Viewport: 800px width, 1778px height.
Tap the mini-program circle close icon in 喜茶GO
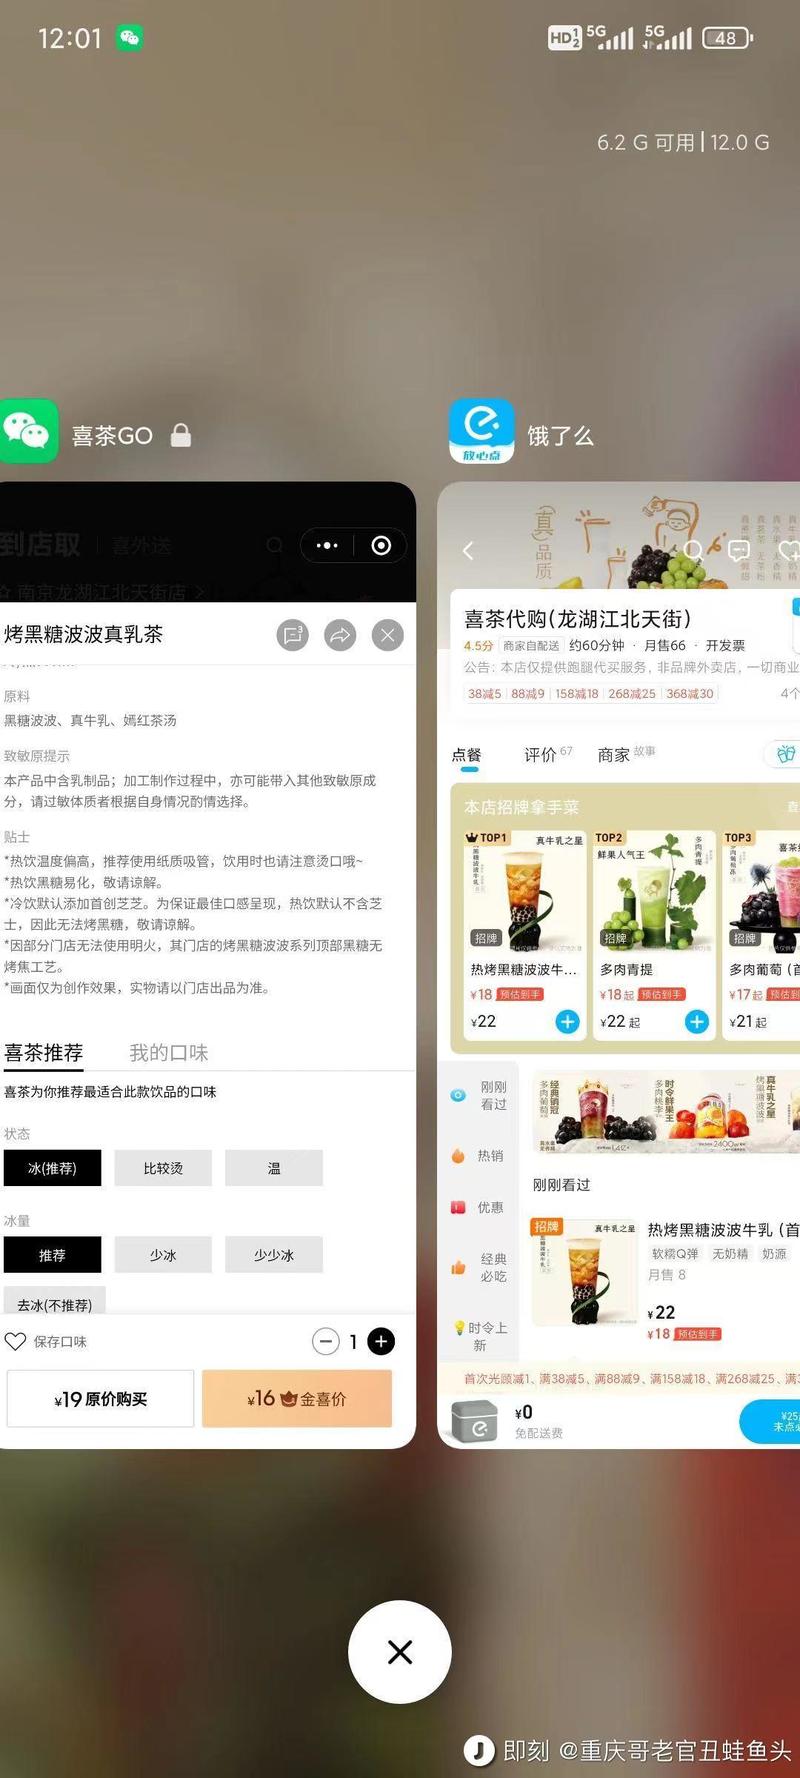pyautogui.click(x=381, y=545)
